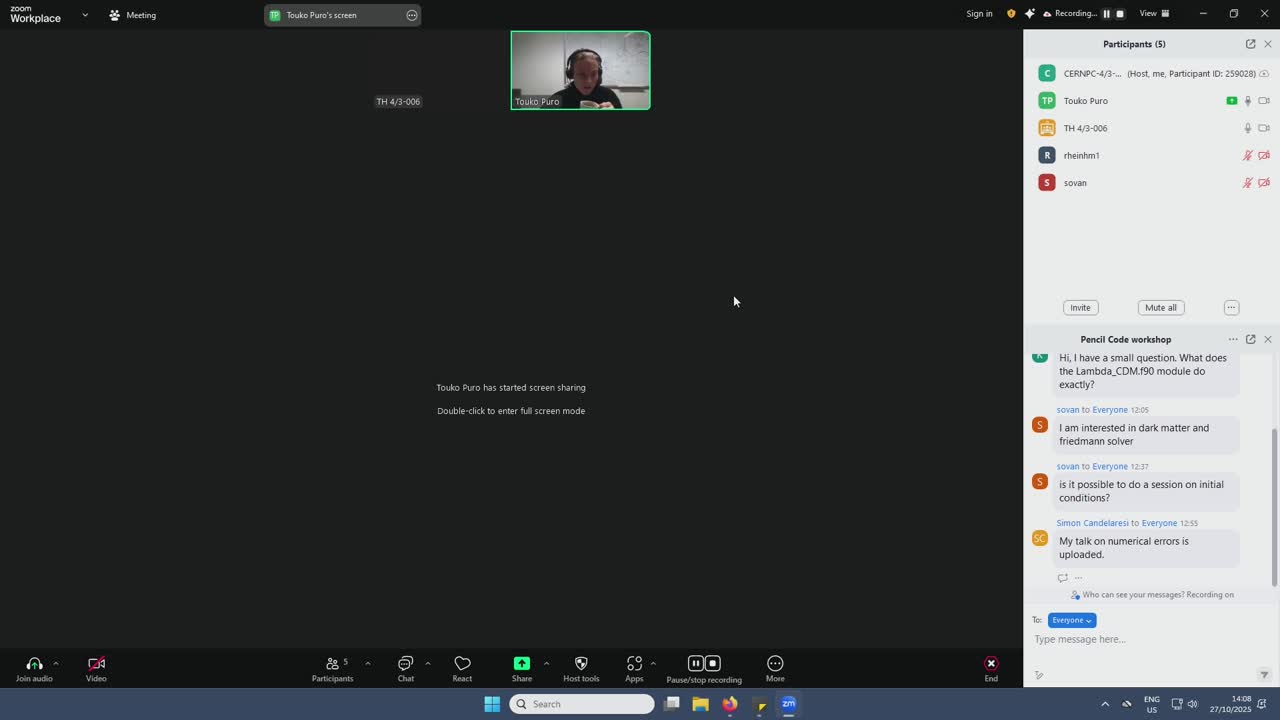This screenshot has height=720, width=1280.
Task: Open the More options icon in toolbar
Action: (x=775, y=664)
